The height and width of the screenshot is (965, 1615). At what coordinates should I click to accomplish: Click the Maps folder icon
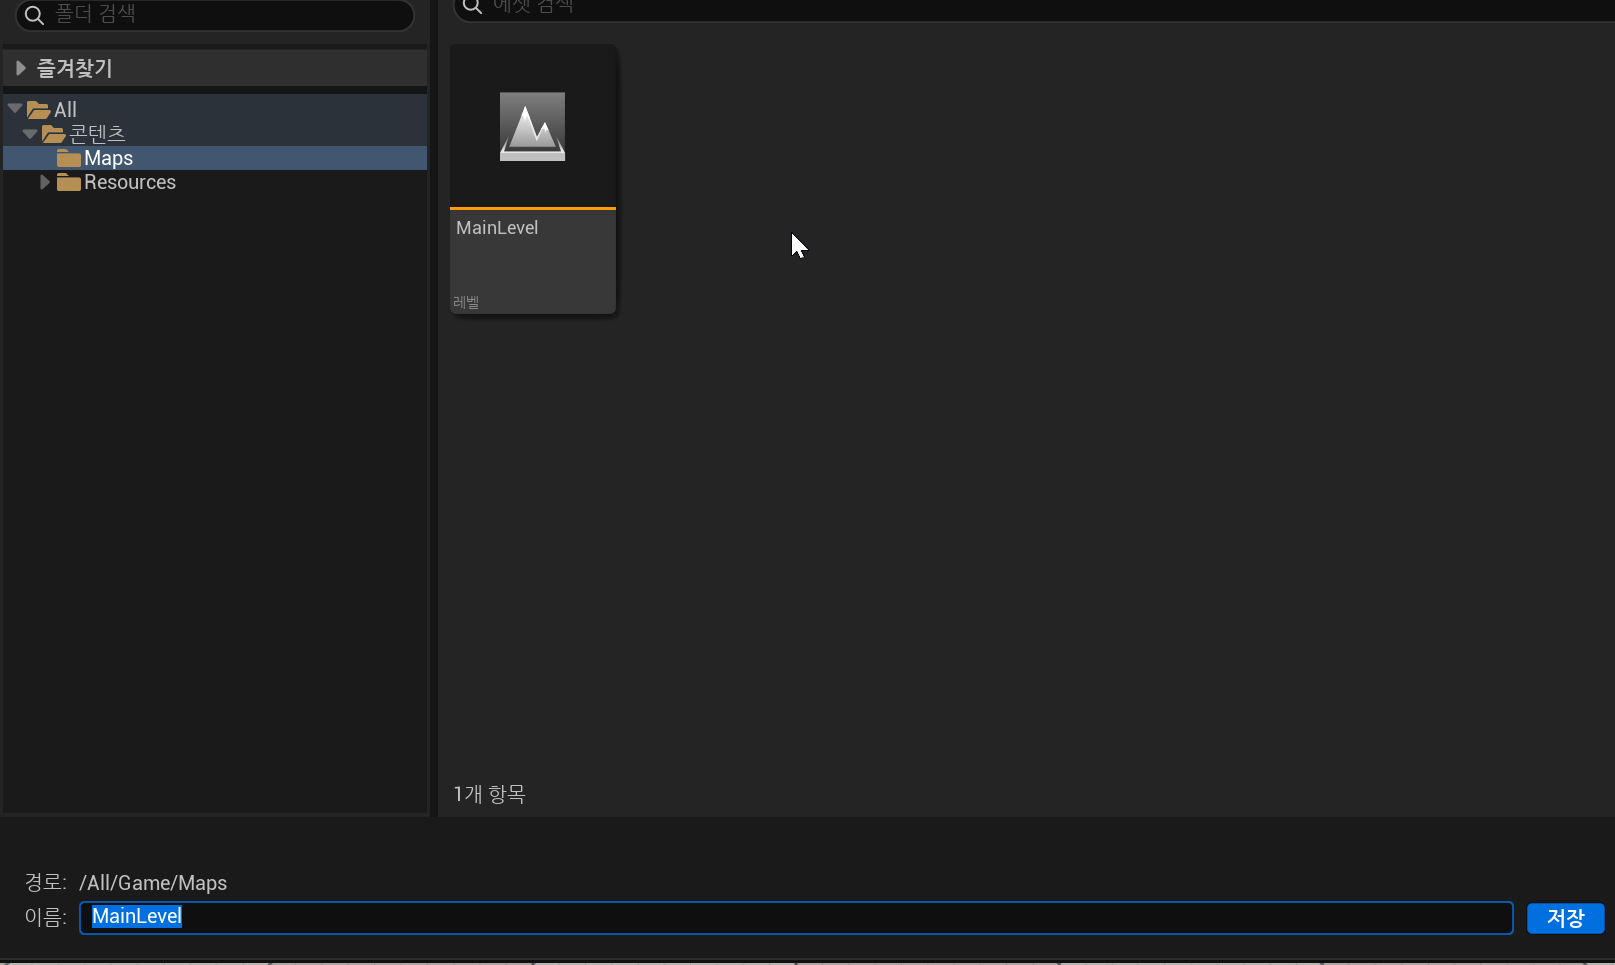pyautogui.click(x=69, y=159)
